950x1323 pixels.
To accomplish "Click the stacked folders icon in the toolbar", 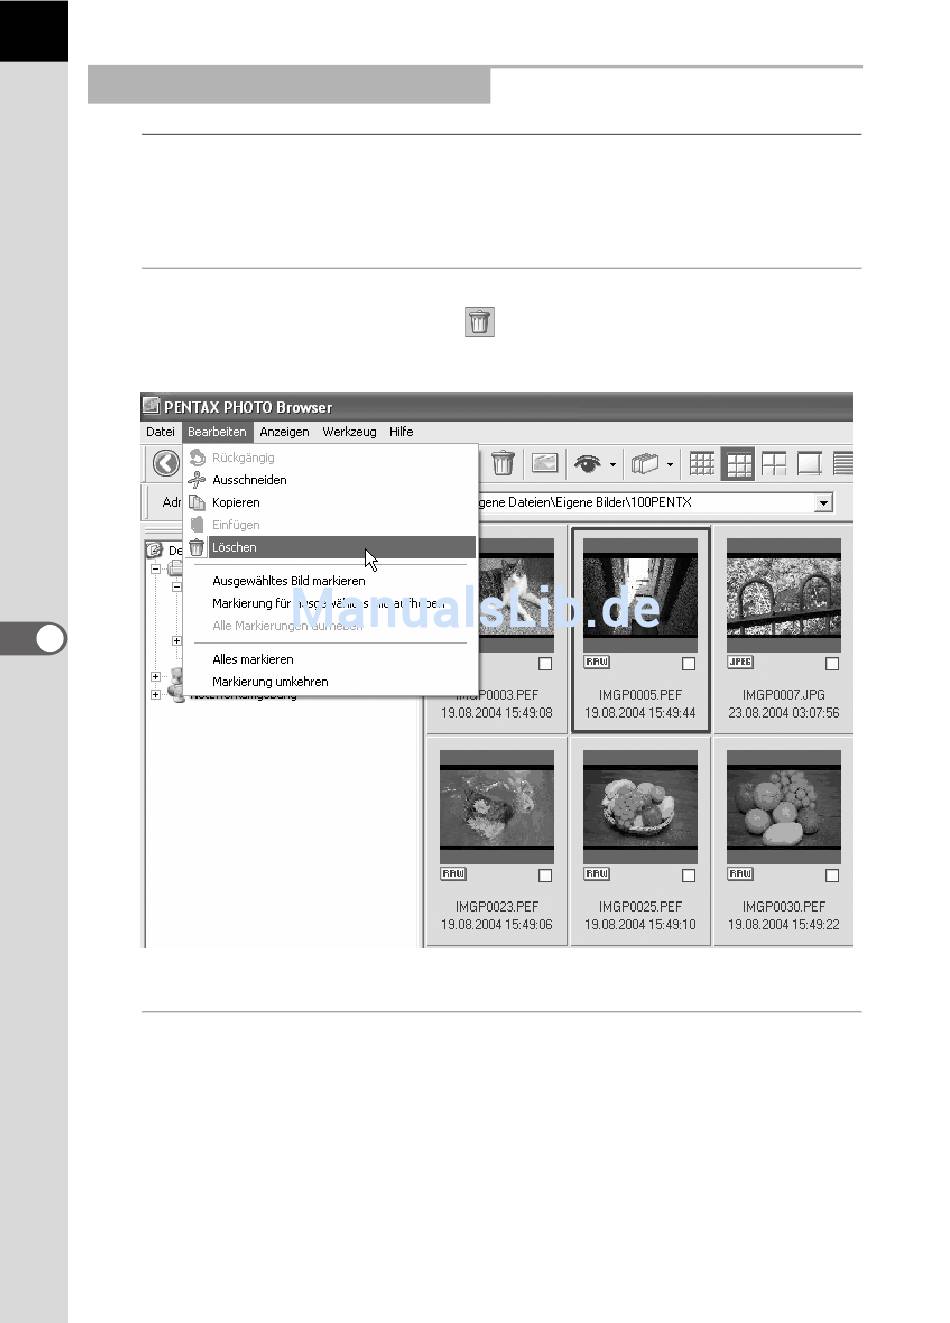I will [645, 464].
